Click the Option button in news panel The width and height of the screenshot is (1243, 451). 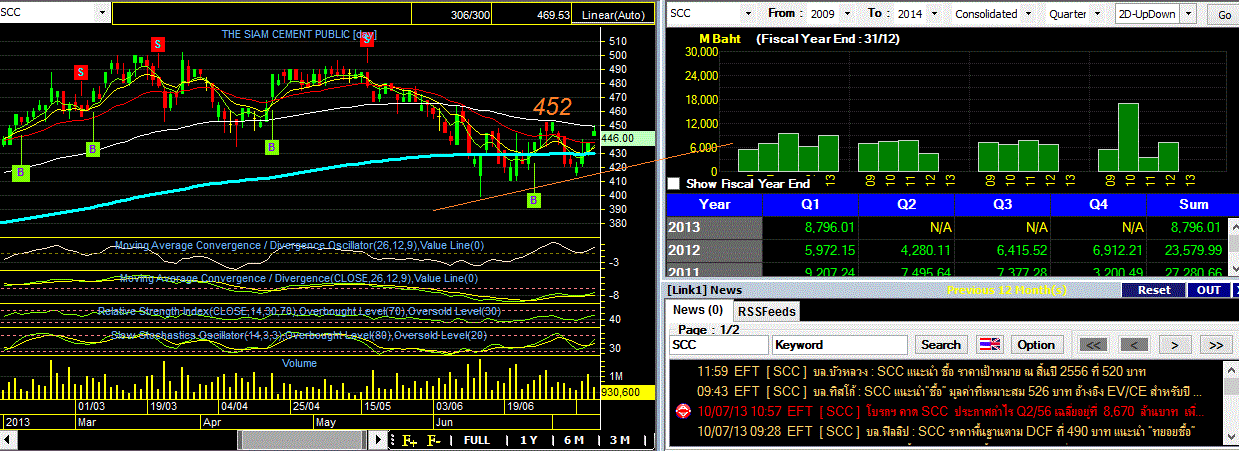pyautogui.click(x=1036, y=344)
